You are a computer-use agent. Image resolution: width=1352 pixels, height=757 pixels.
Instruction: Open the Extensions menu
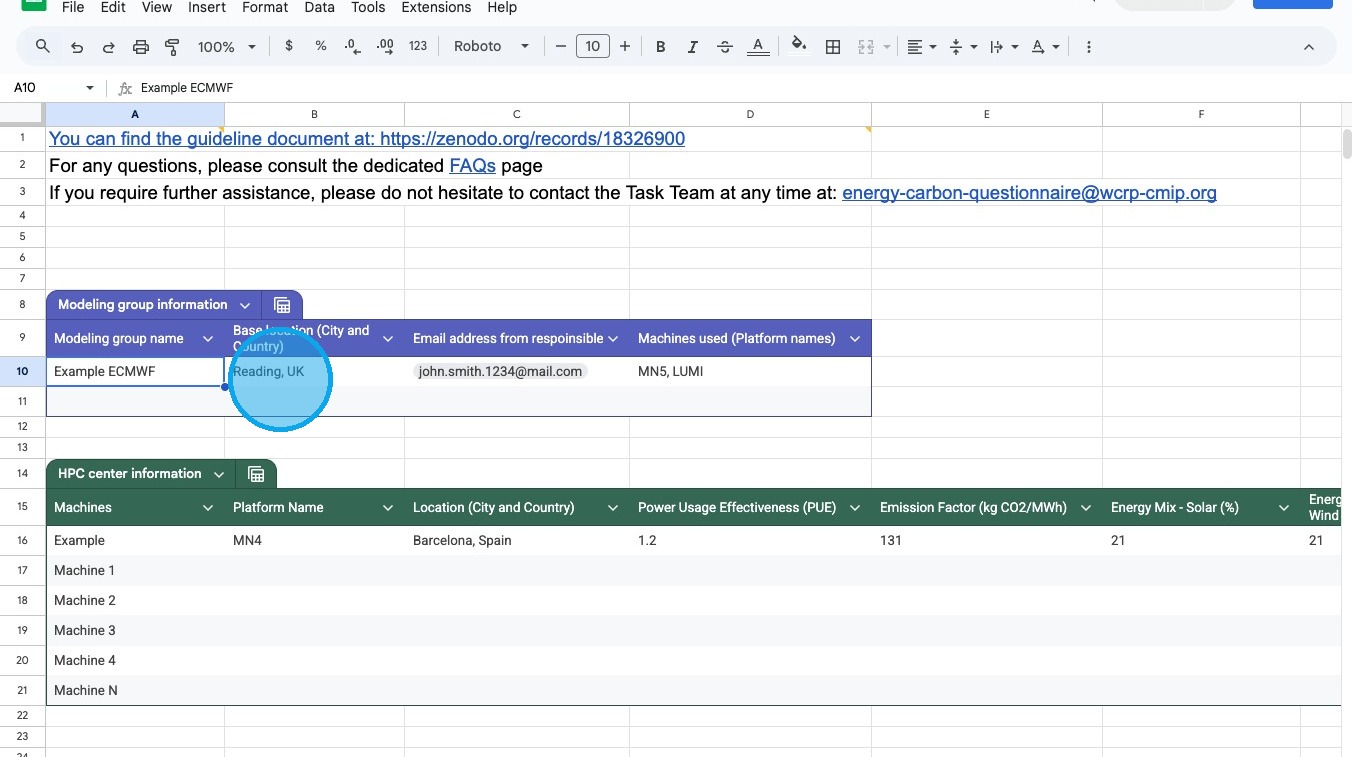click(x=436, y=8)
